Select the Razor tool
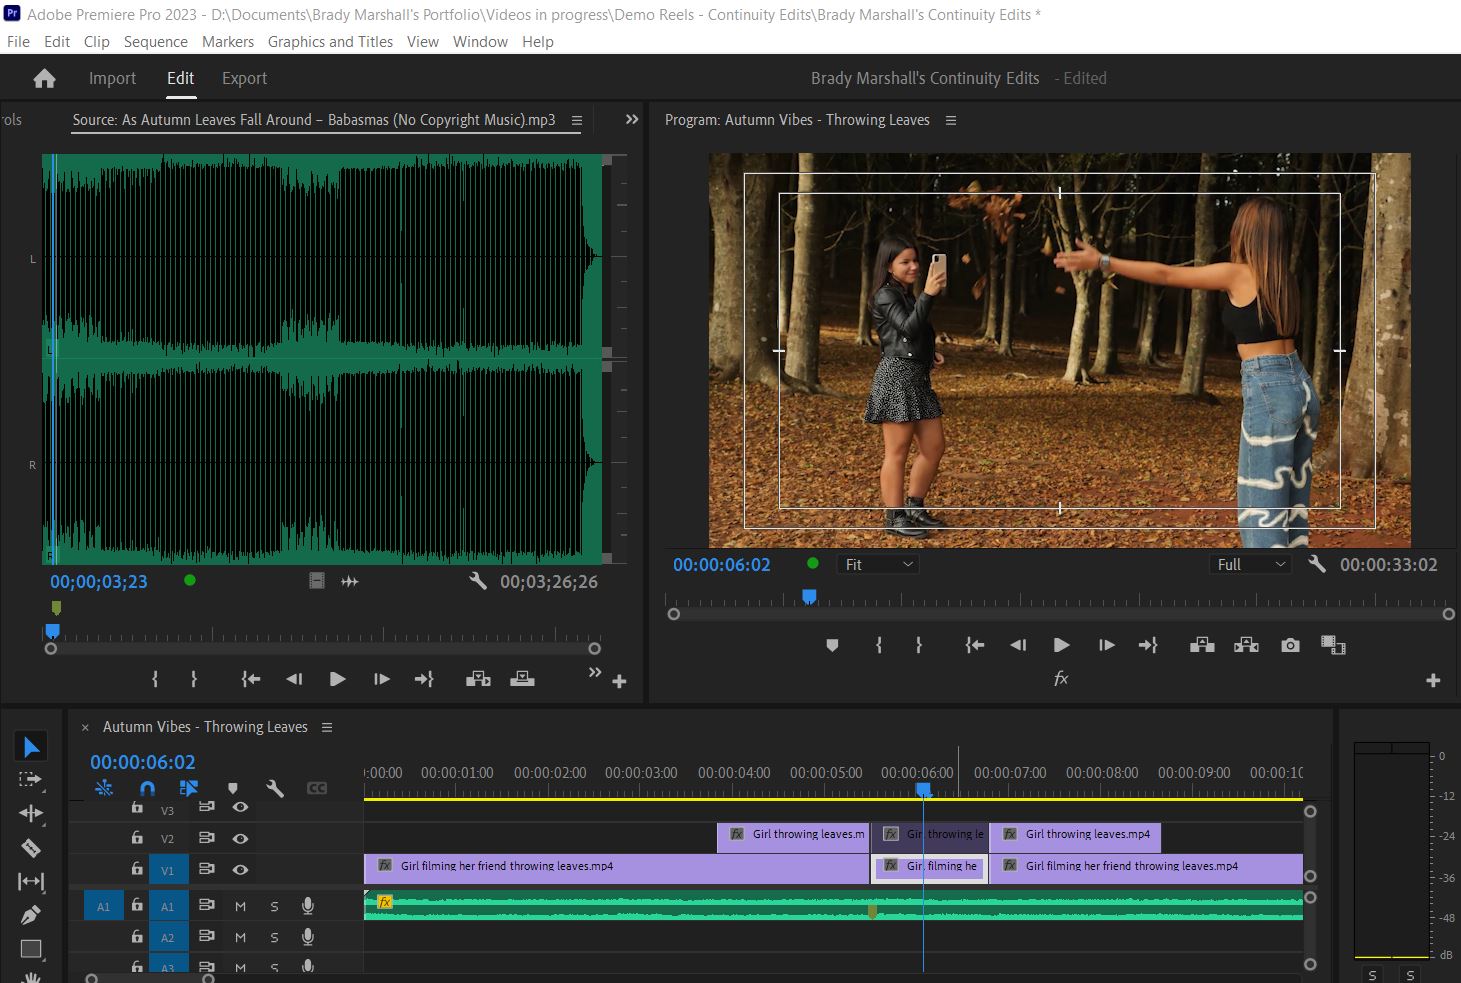 (x=31, y=847)
